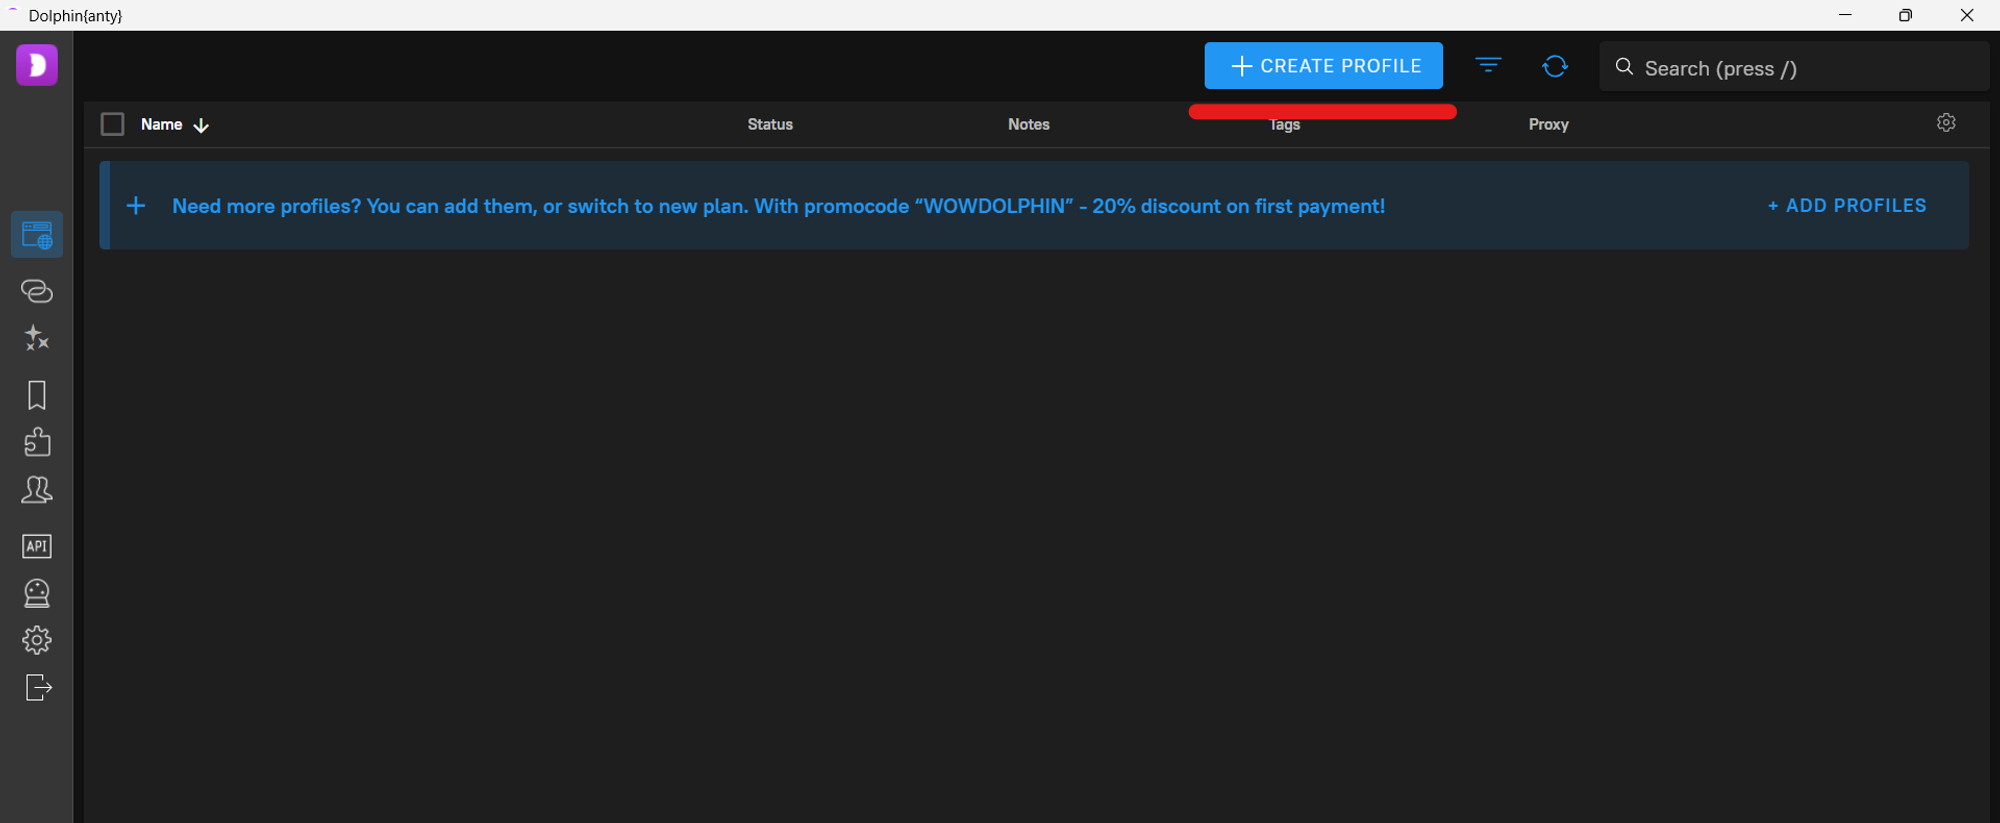The height and width of the screenshot is (823, 2000).
Task: Open table column settings gear
Action: (1946, 122)
